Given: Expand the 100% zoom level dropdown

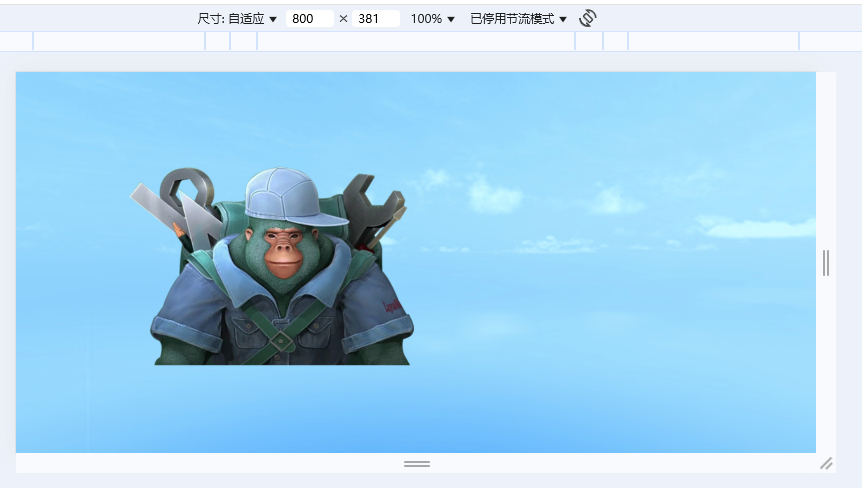Looking at the screenshot, I should coord(432,19).
